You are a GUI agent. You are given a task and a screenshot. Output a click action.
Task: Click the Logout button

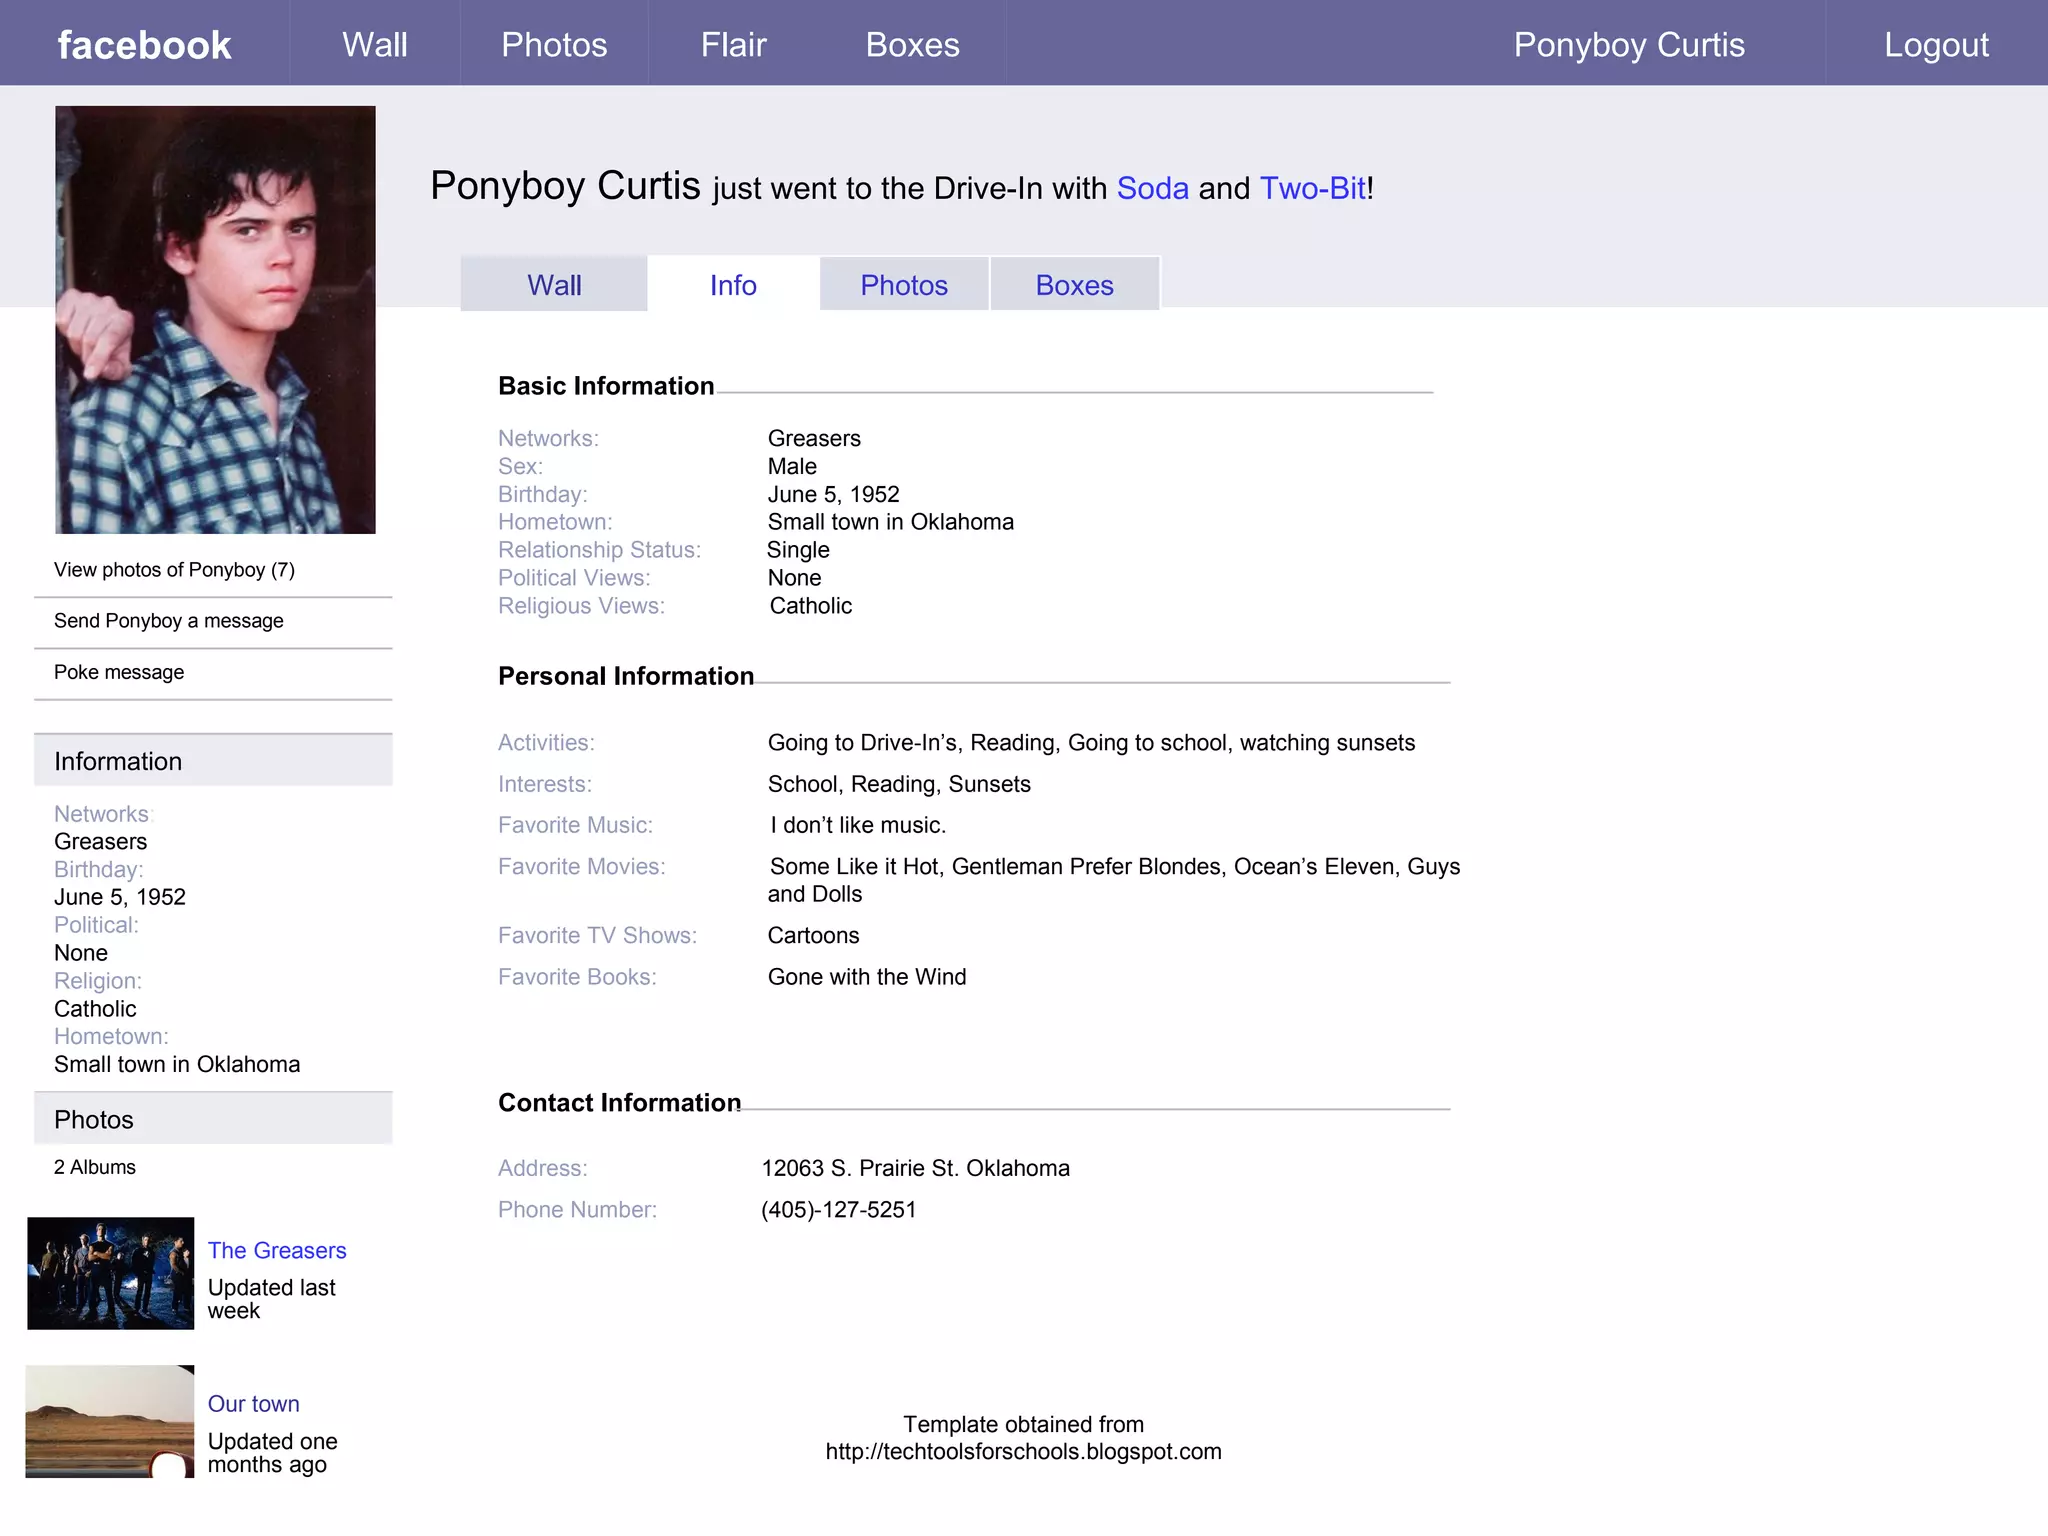tap(1936, 45)
